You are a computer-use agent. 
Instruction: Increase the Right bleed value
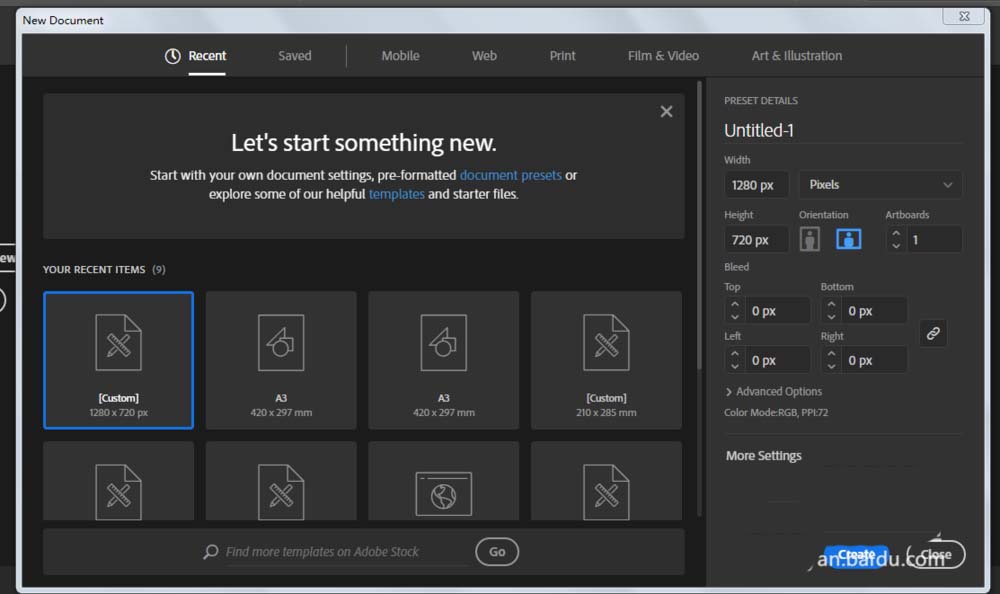(831, 354)
